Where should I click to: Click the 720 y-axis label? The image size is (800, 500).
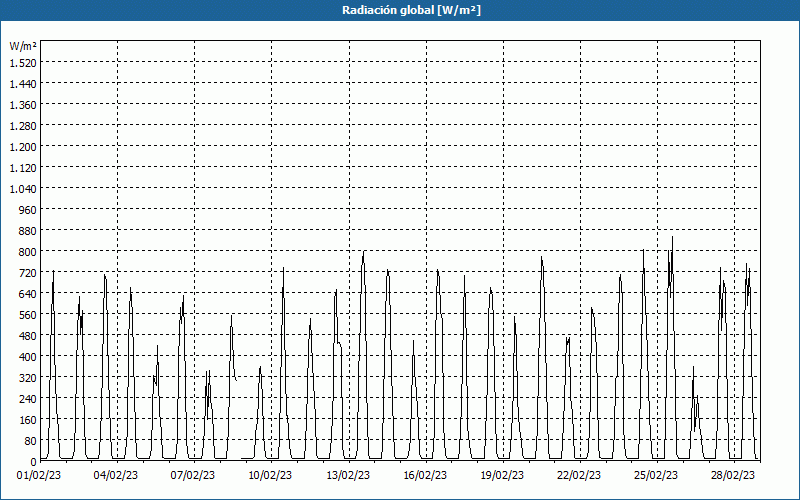pyautogui.click(x=28, y=272)
